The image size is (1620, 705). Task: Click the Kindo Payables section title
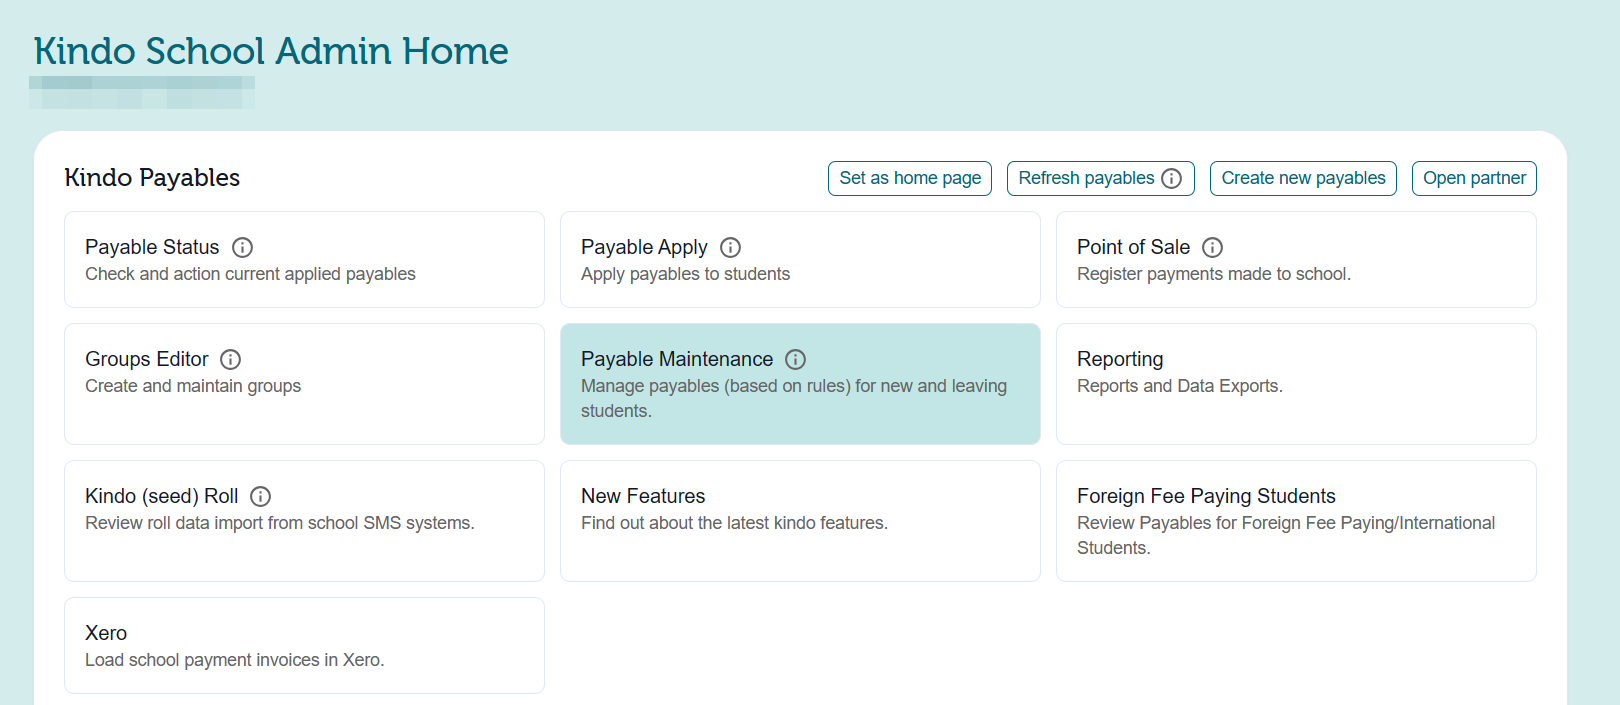click(152, 178)
